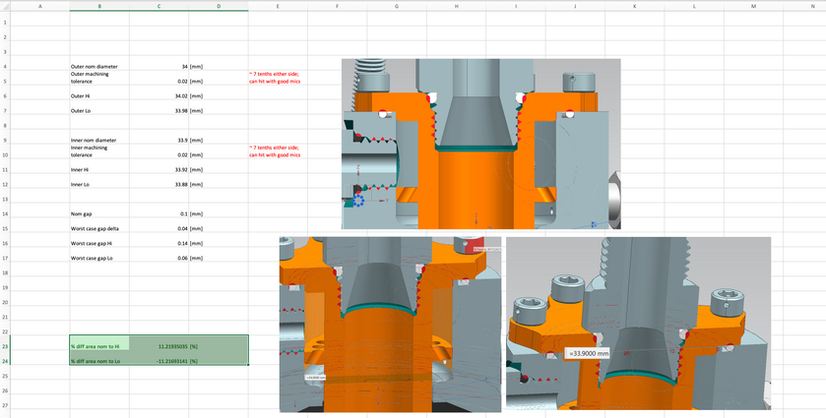
Task: Select the 'Worst case gap delta' cell
Action: (99, 229)
